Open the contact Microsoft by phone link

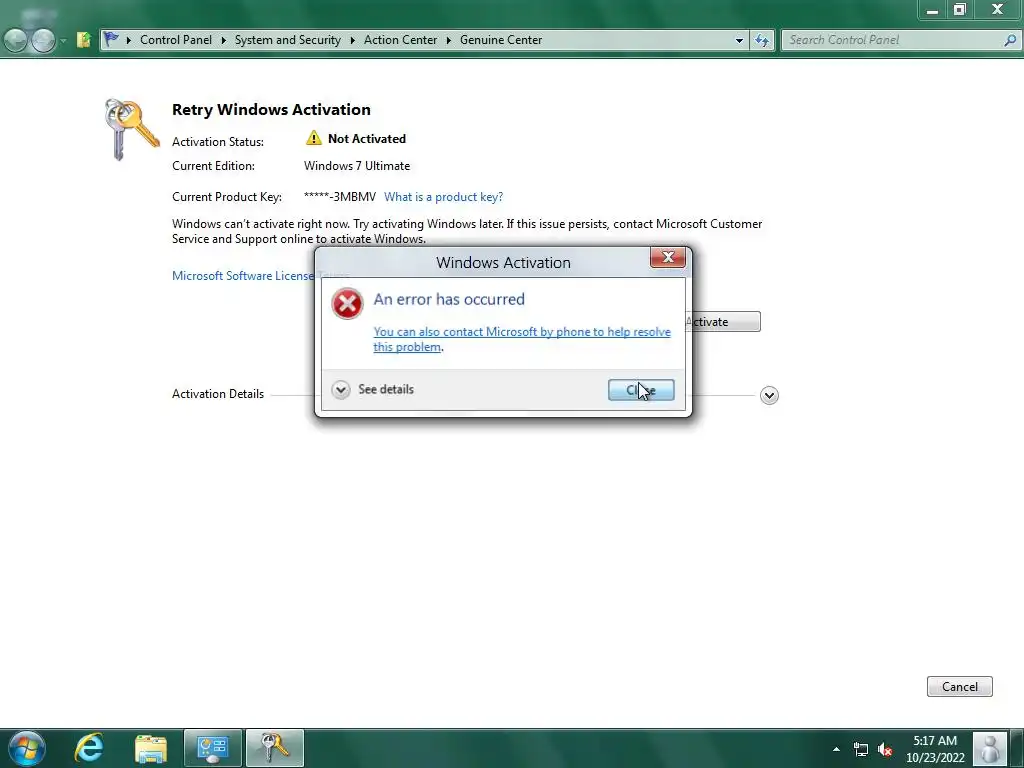click(x=522, y=339)
